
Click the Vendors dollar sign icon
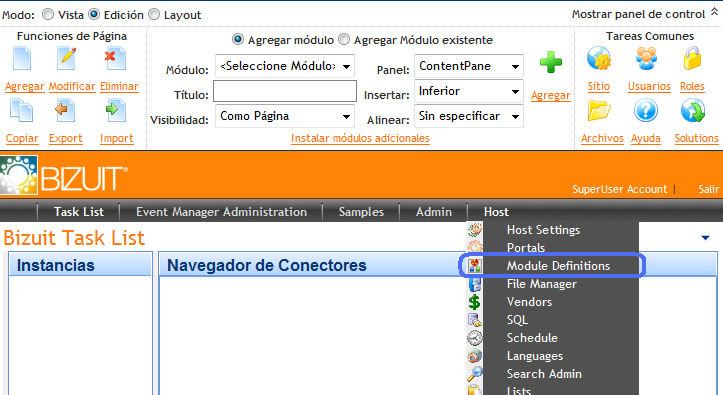(x=474, y=302)
